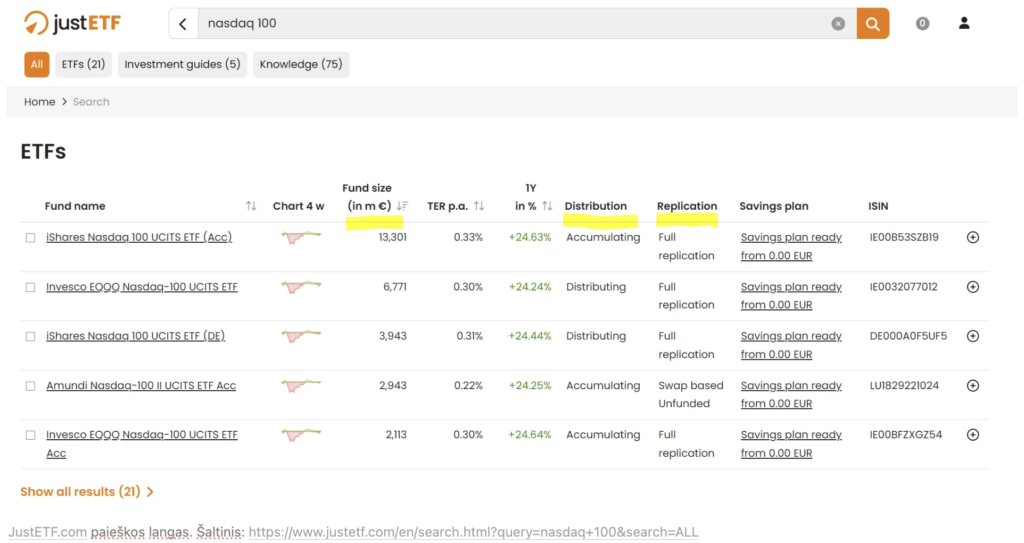1024x543 pixels.
Task: Click plus icon for Amundi Nasdaq-100 II row
Action: click(x=972, y=386)
